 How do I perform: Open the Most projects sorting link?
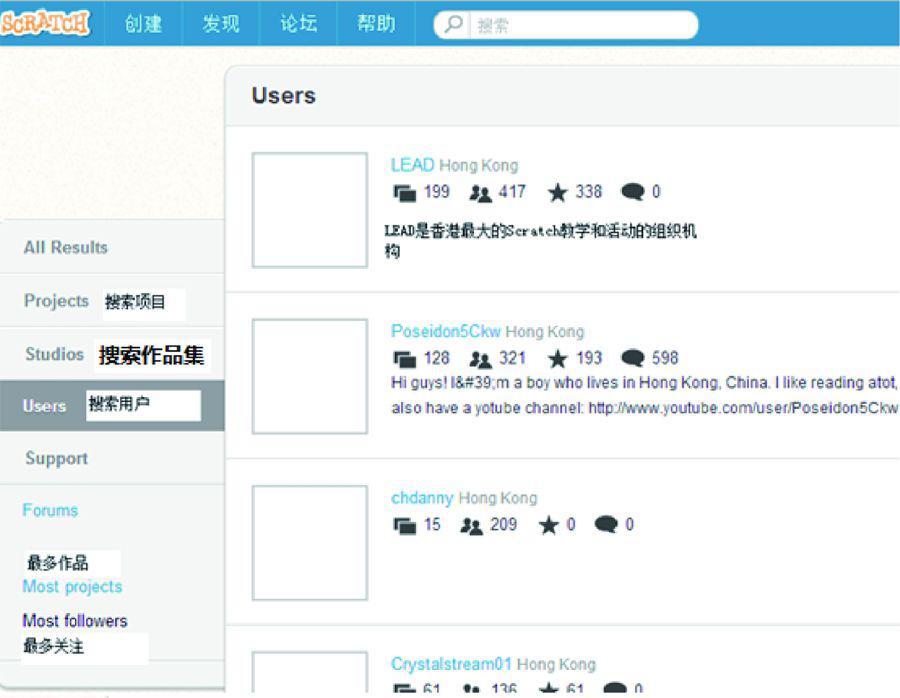pyautogui.click(x=72, y=586)
